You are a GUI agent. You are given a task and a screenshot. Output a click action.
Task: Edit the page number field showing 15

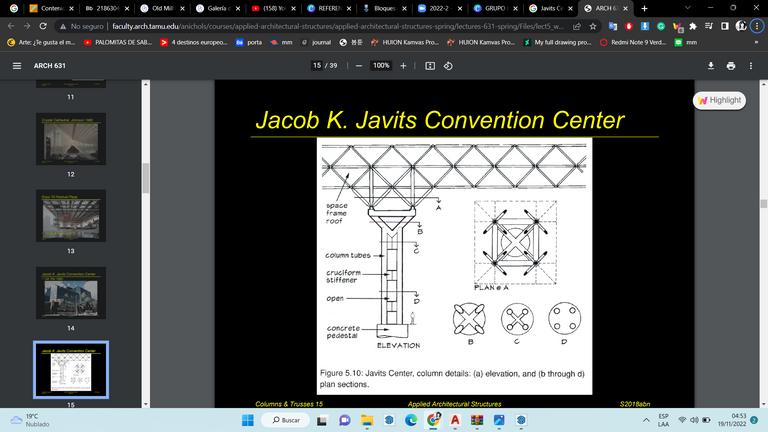coord(317,65)
